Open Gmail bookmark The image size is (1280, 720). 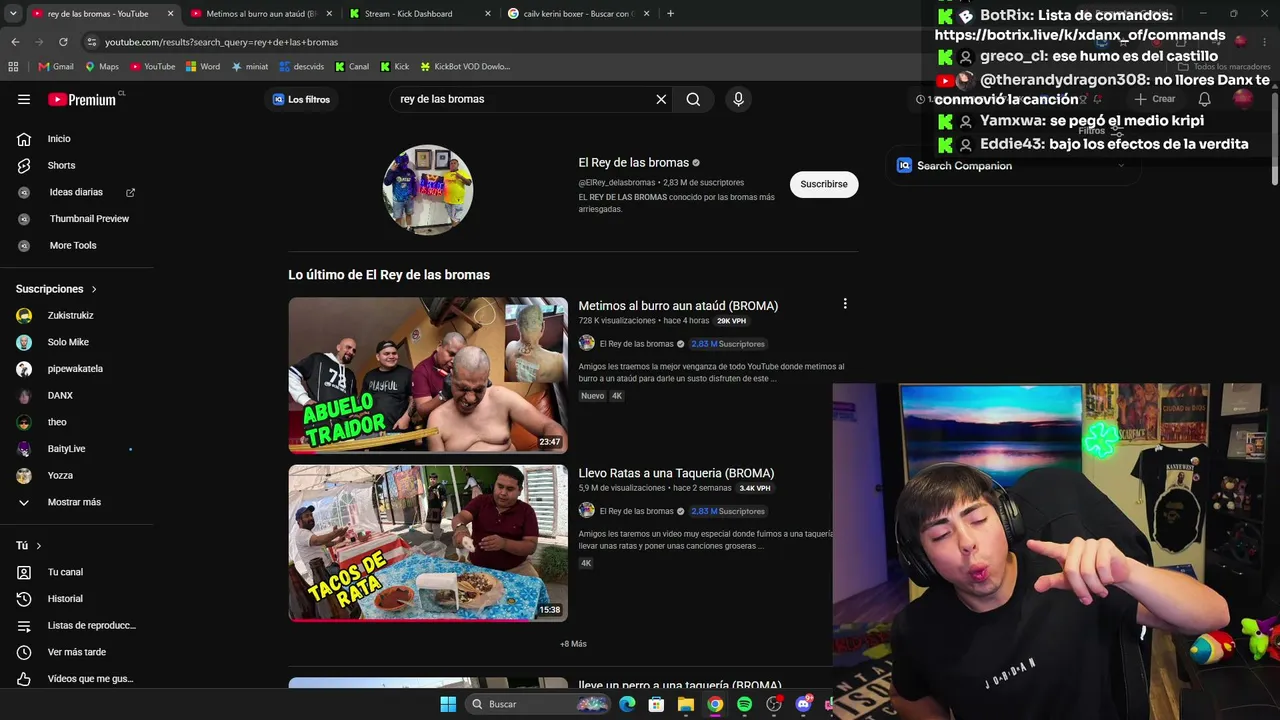pos(56,67)
